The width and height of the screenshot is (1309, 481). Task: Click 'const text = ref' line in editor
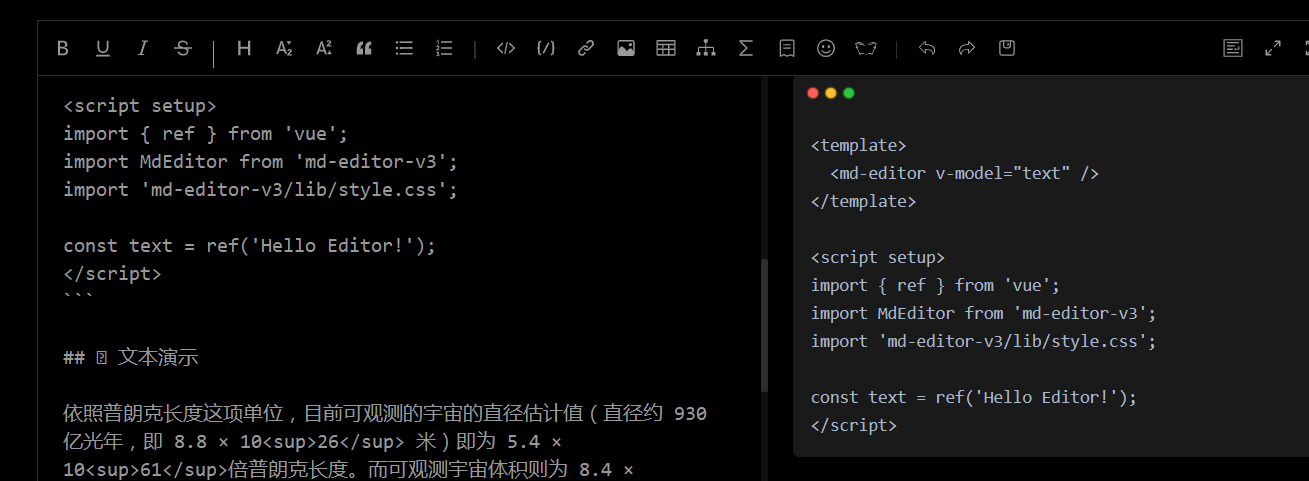[x=250, y=245]
